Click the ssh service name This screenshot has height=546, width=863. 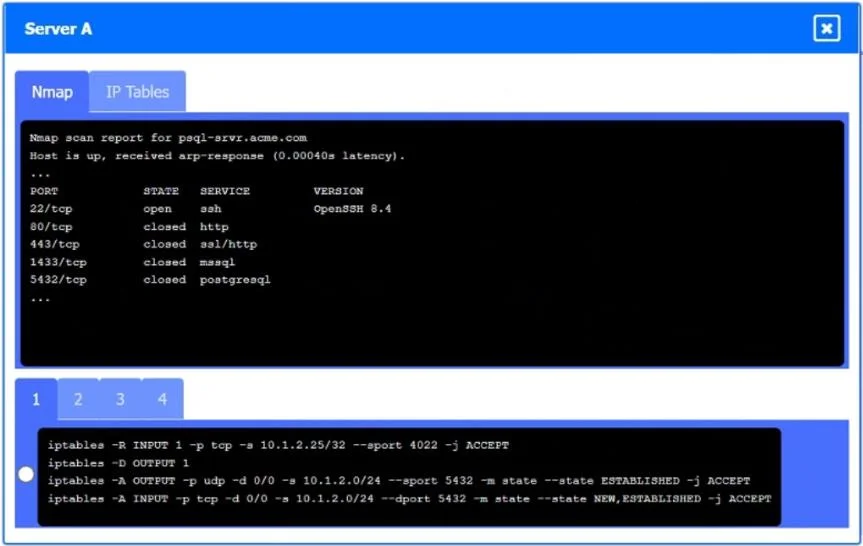tap(211, 209)
